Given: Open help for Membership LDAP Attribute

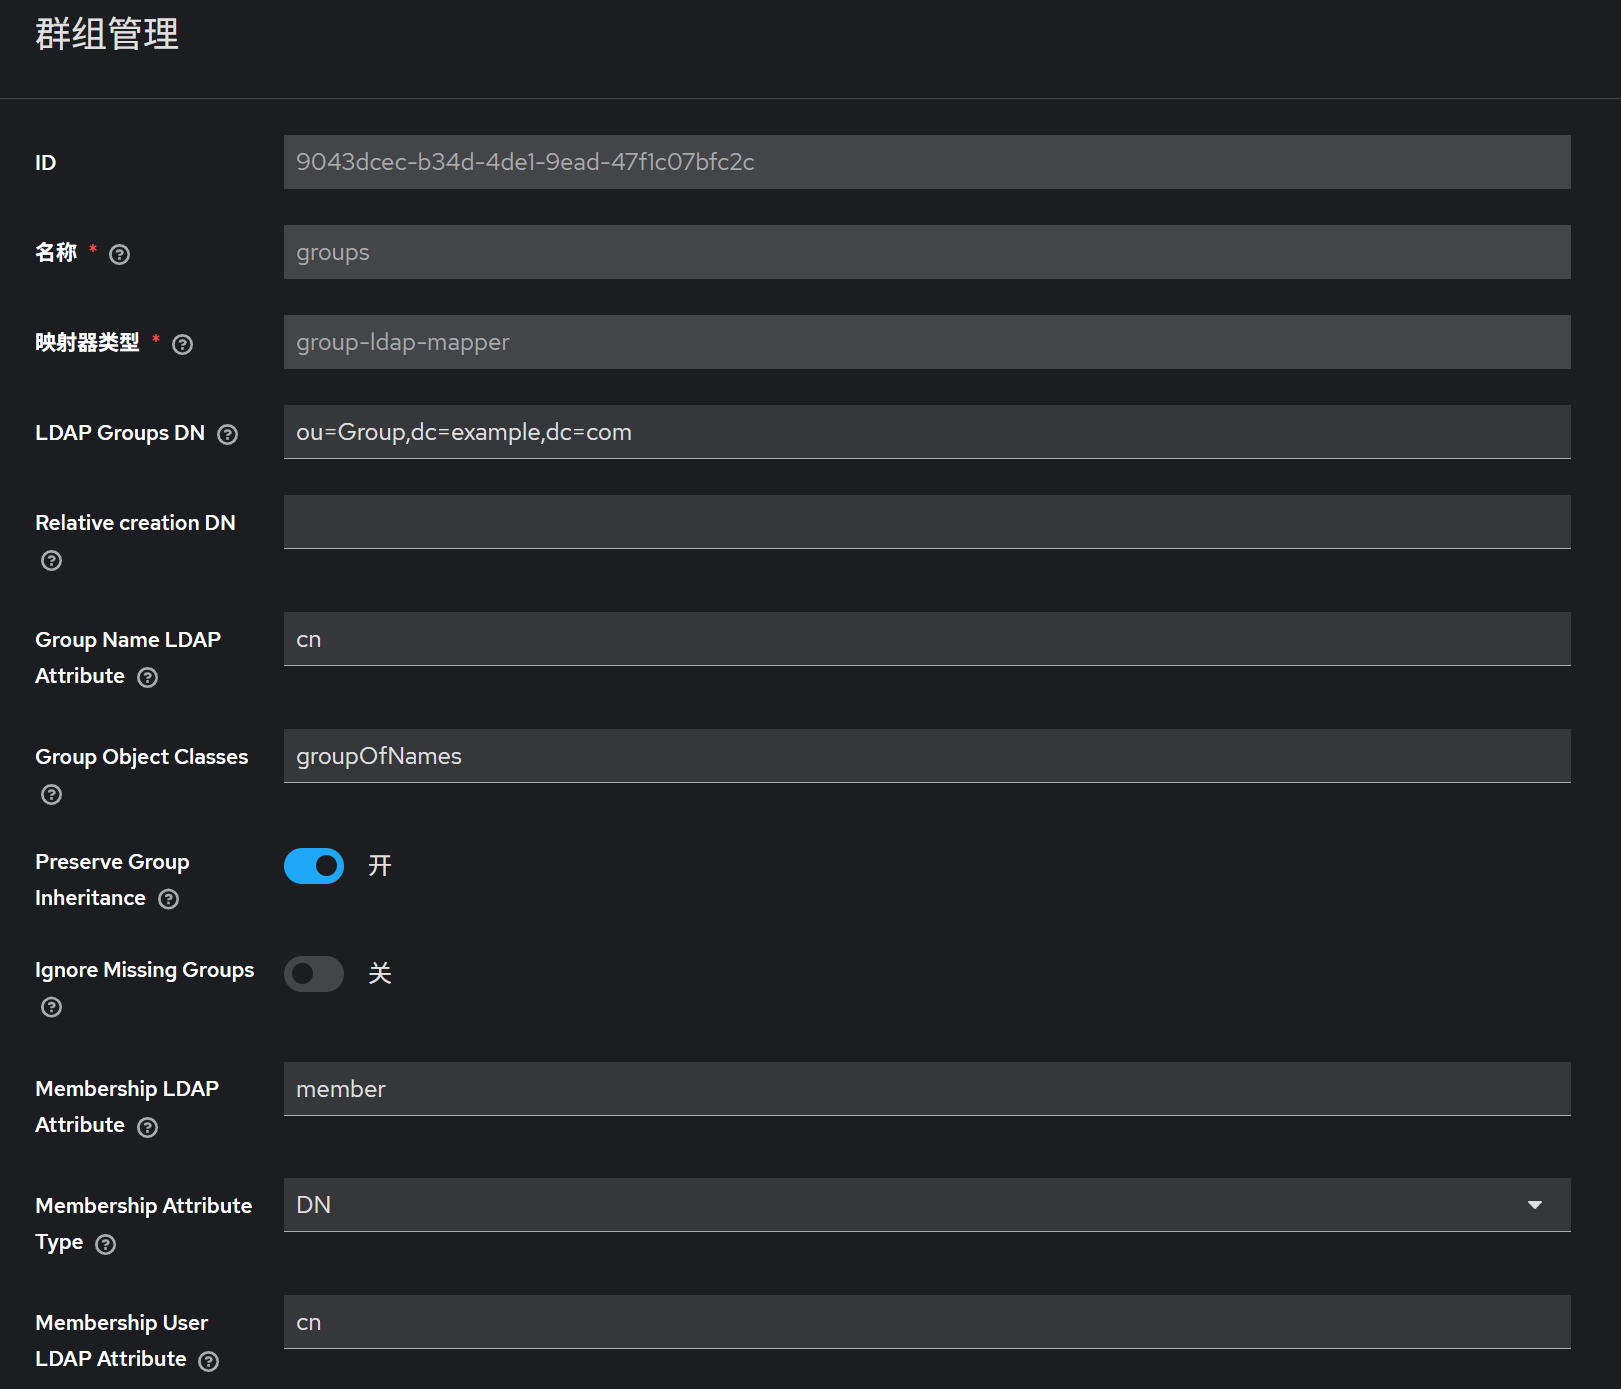Looking at the screenshot, I should [x=147, y=1128].
